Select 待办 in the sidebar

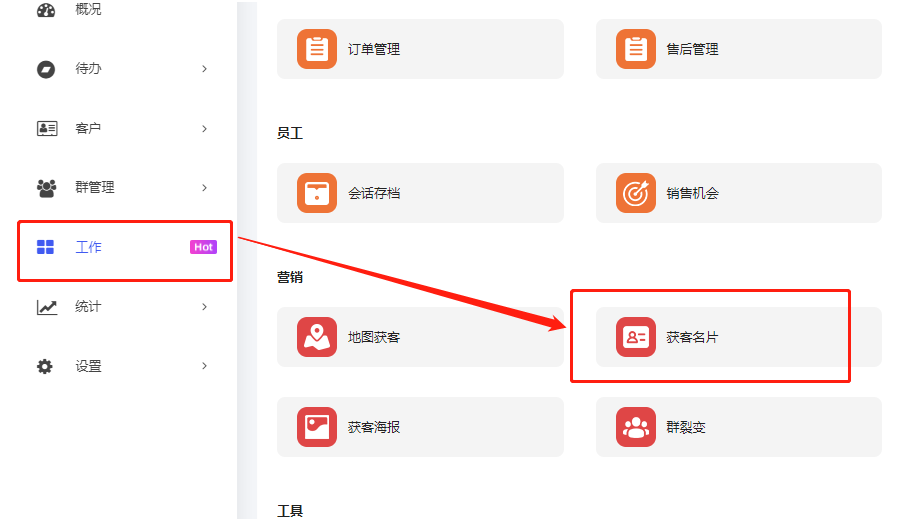pos(88,69)
